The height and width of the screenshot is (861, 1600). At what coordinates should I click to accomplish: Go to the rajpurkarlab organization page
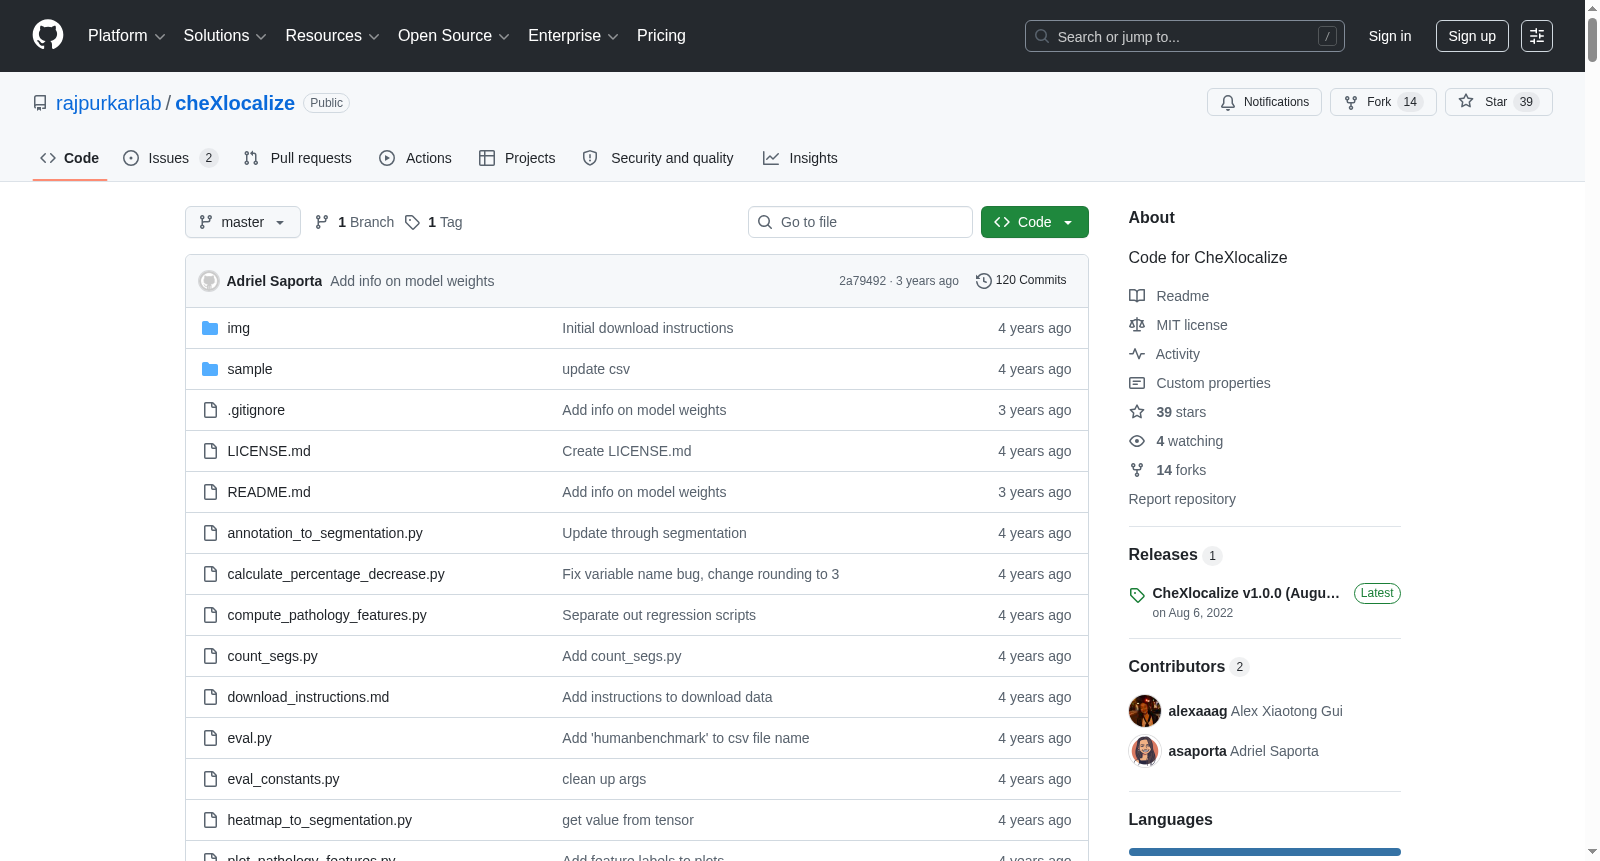[x=109, y=103]
